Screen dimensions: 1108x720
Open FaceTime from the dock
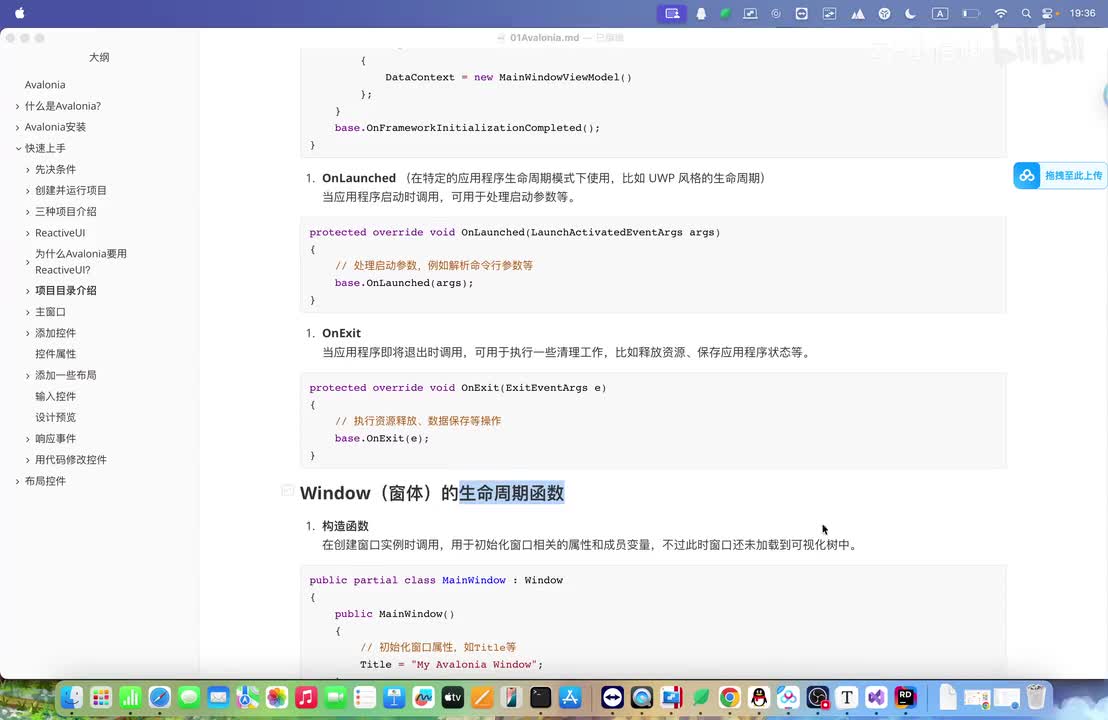336,698
